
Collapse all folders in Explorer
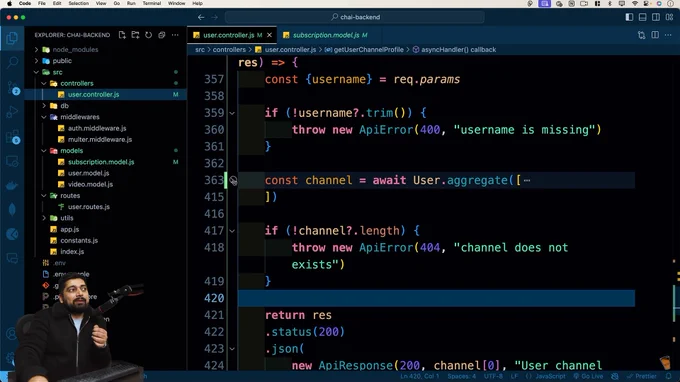(162, 35)
